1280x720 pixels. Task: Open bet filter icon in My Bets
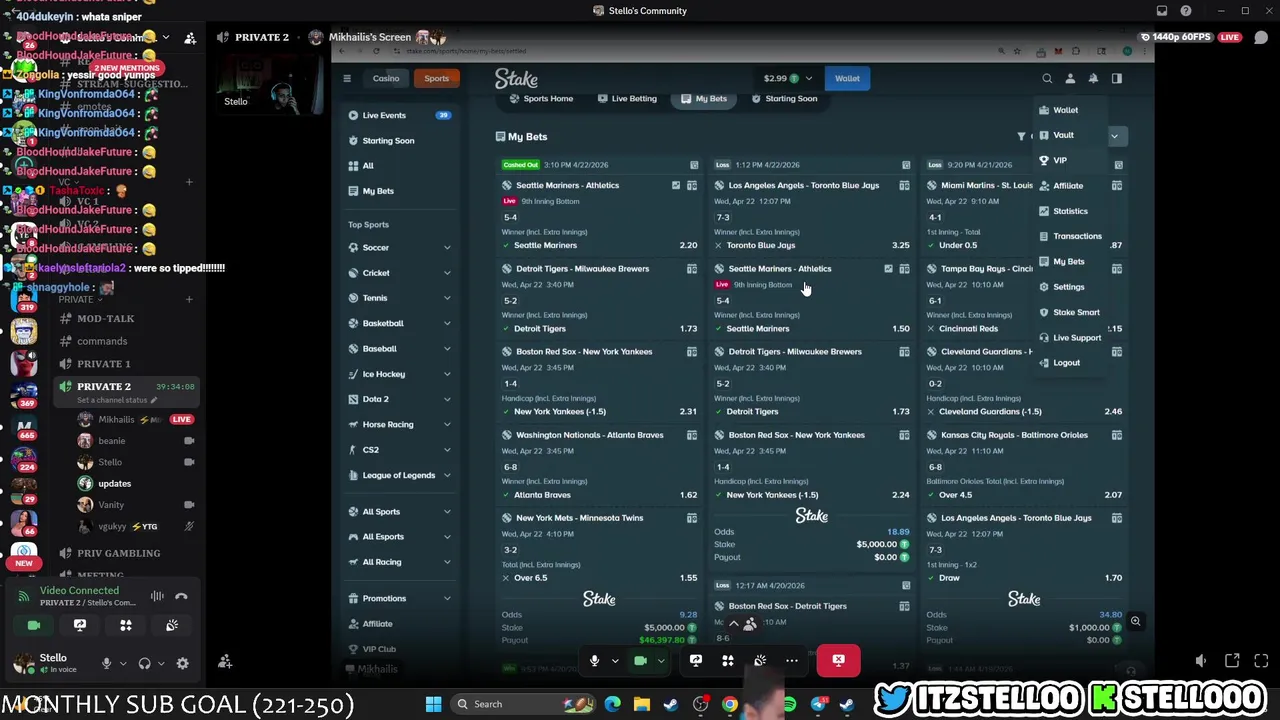[1021, 136]
